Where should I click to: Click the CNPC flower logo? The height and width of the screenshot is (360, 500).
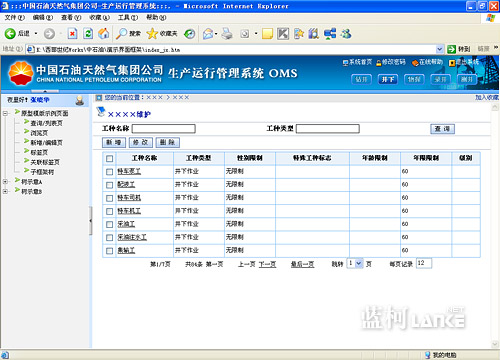[21, 73]
